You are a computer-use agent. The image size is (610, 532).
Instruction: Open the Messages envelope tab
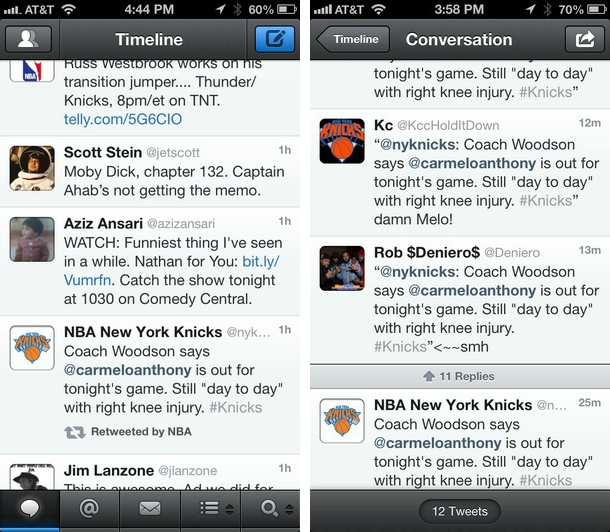(x=149, y=508)
